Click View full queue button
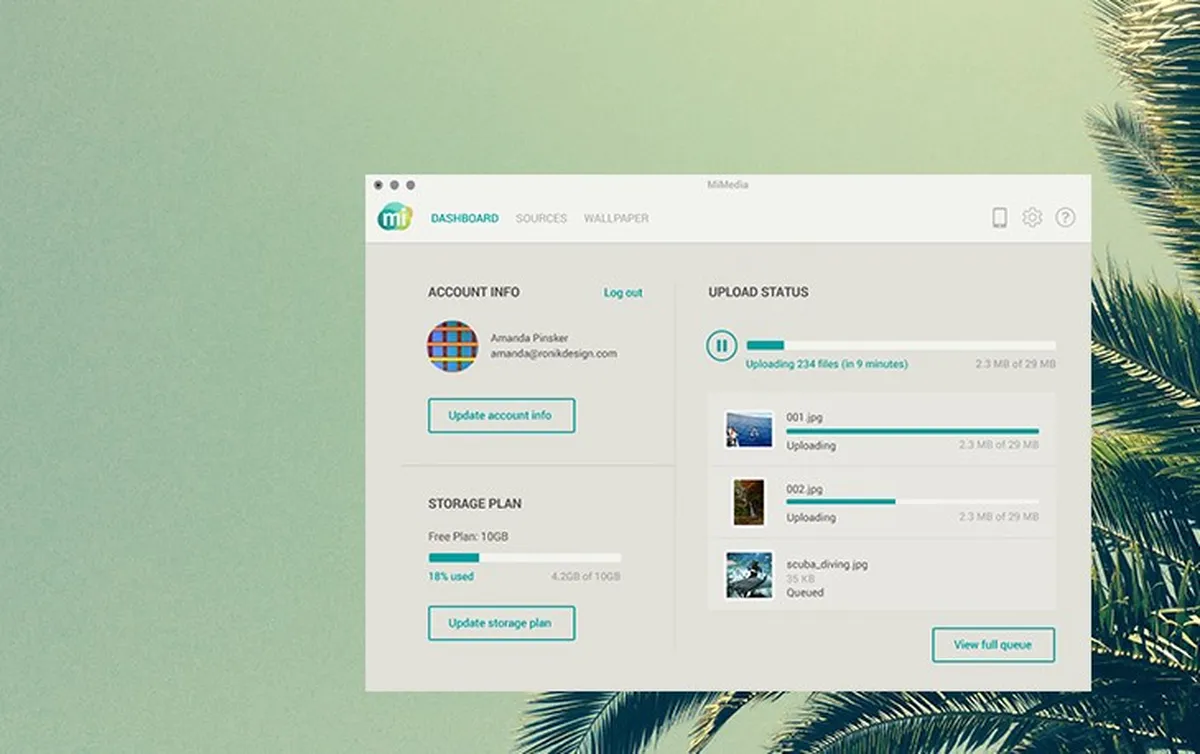Image resolution: width=1200 pixels, height=754 pixels. [993, 645]
